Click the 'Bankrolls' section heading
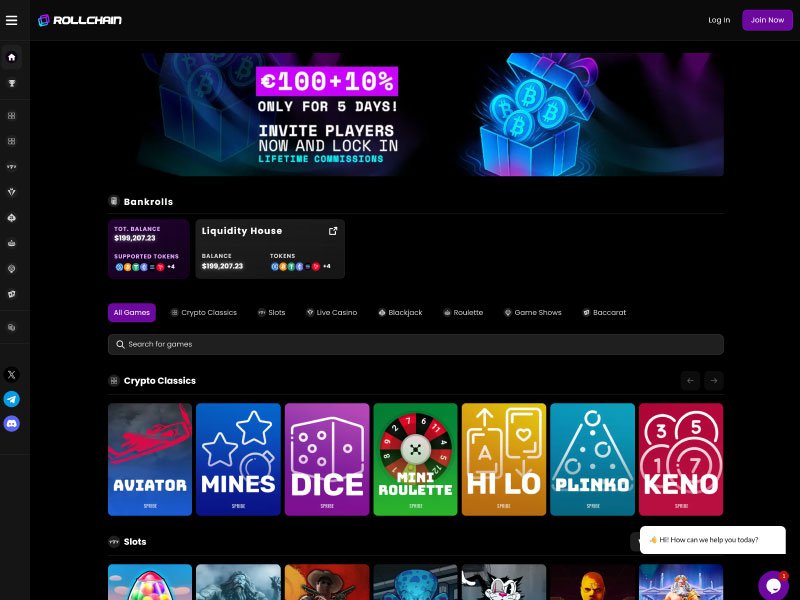This screenshot has width=800, height=600. [x=148, y=202]
